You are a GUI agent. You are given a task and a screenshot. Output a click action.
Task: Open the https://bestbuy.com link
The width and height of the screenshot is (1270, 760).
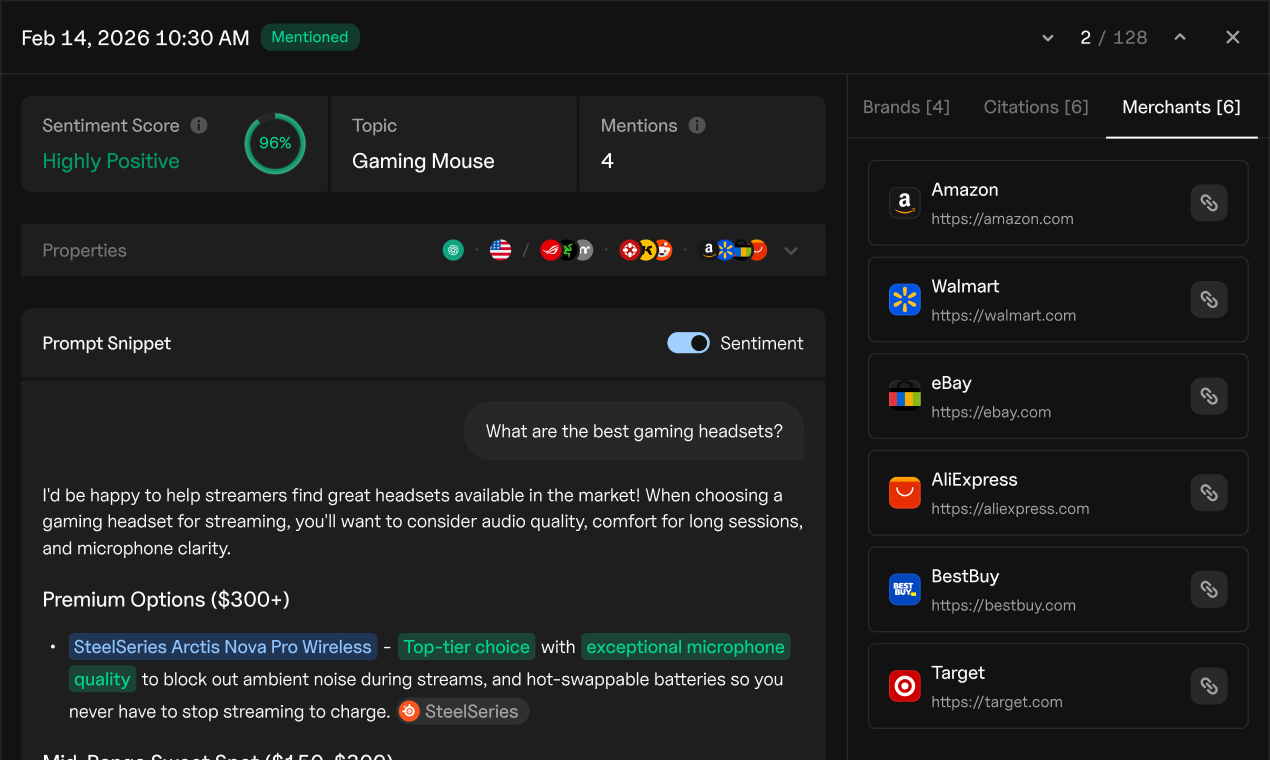click(x=1003, y=605)
